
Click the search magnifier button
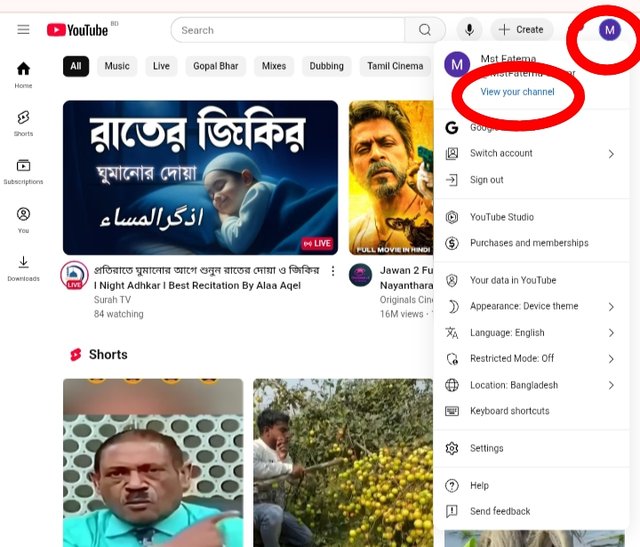[x=424, y=30]
